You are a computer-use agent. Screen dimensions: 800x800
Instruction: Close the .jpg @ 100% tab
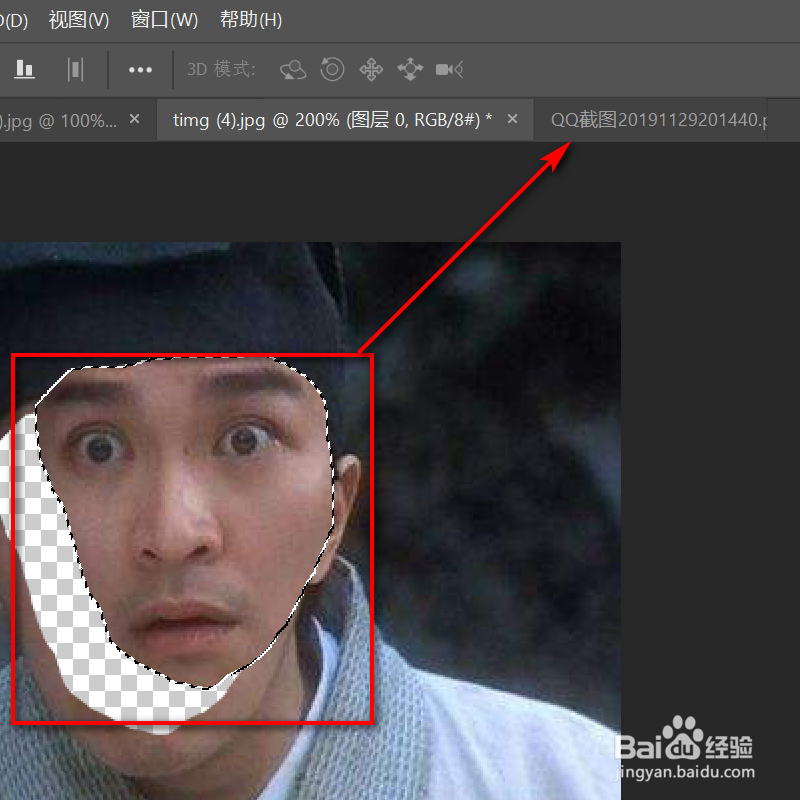coord(135,119)
